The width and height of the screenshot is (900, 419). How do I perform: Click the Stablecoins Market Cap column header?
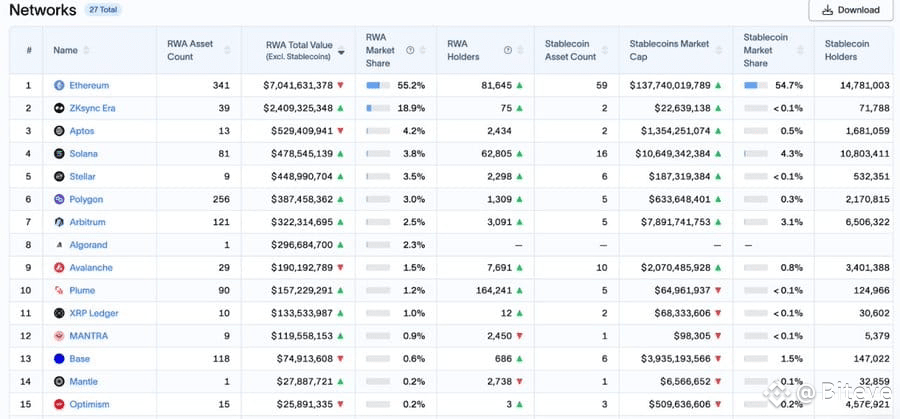[669, 50]
